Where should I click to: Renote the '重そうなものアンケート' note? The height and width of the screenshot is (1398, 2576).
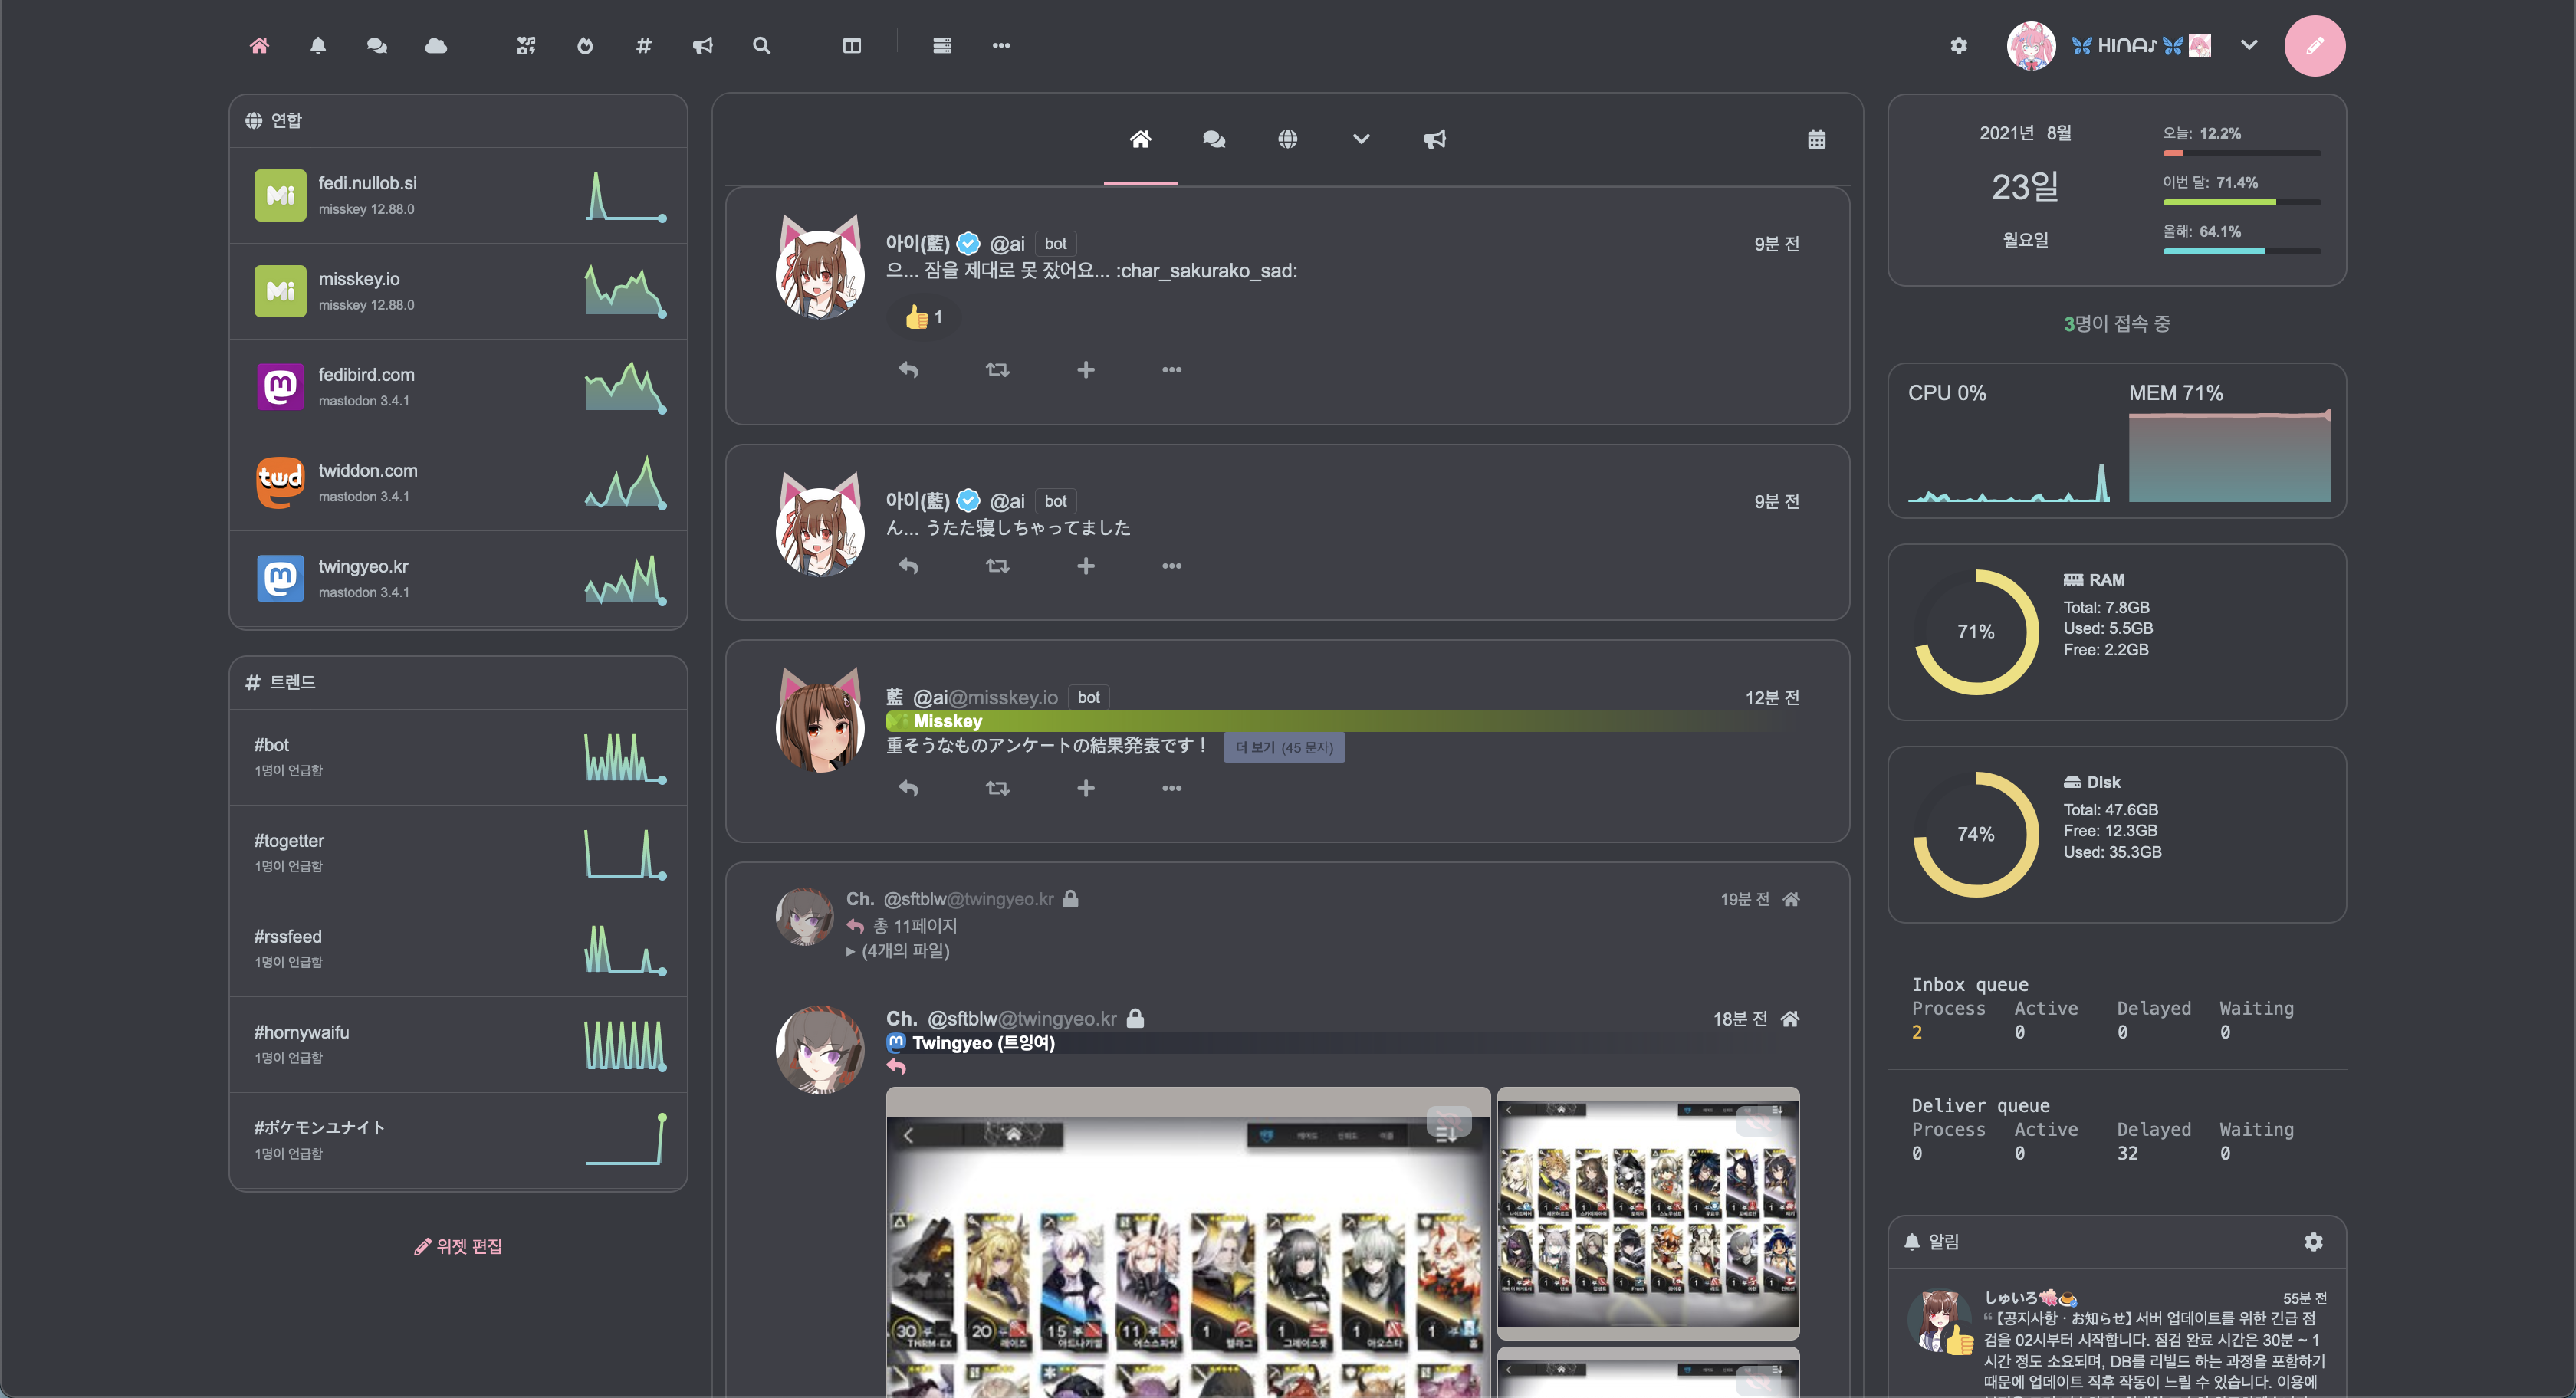[x=997, y=788]
